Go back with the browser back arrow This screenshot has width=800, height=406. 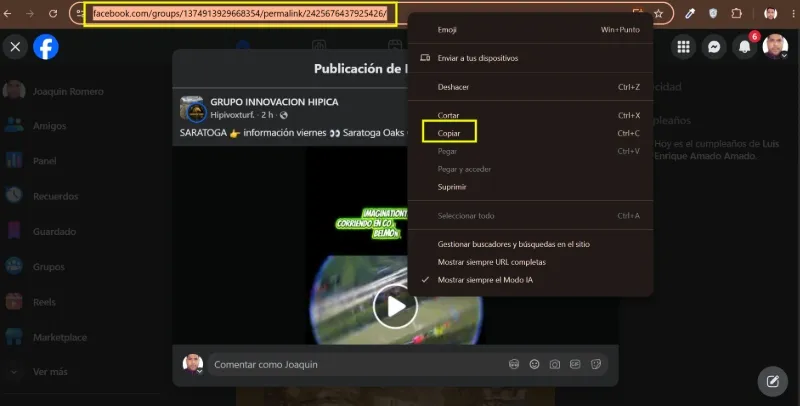(8, 14)
